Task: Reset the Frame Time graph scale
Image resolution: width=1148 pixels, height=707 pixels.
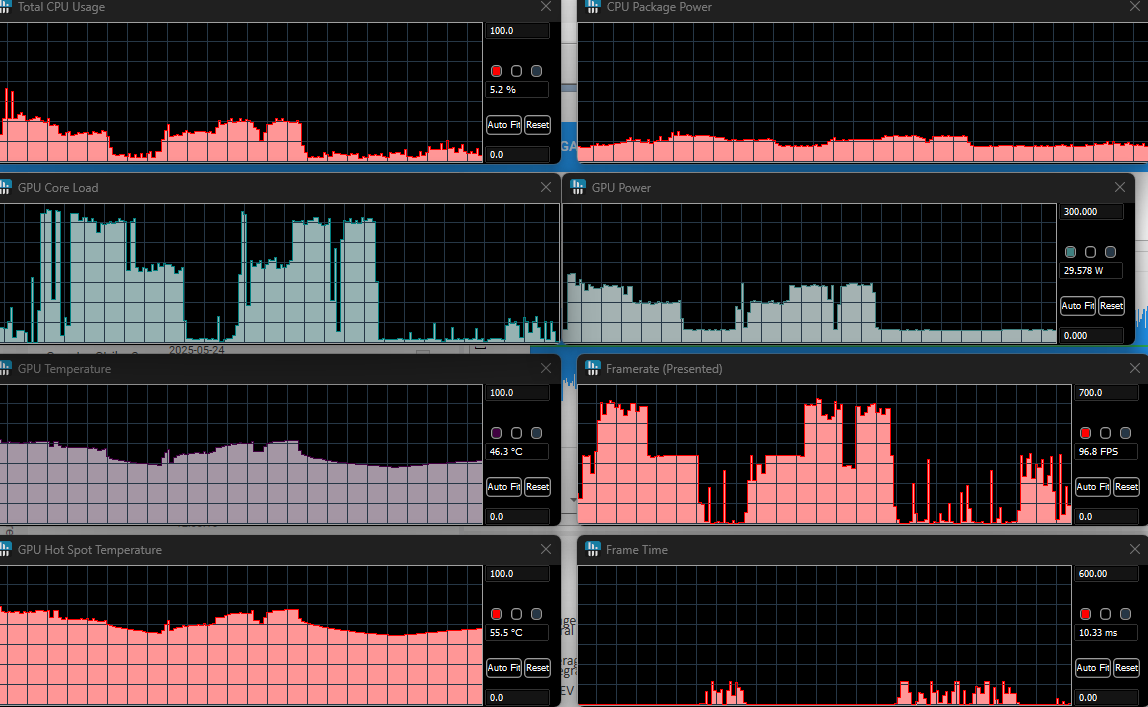Action: (x=1127, y=667)
